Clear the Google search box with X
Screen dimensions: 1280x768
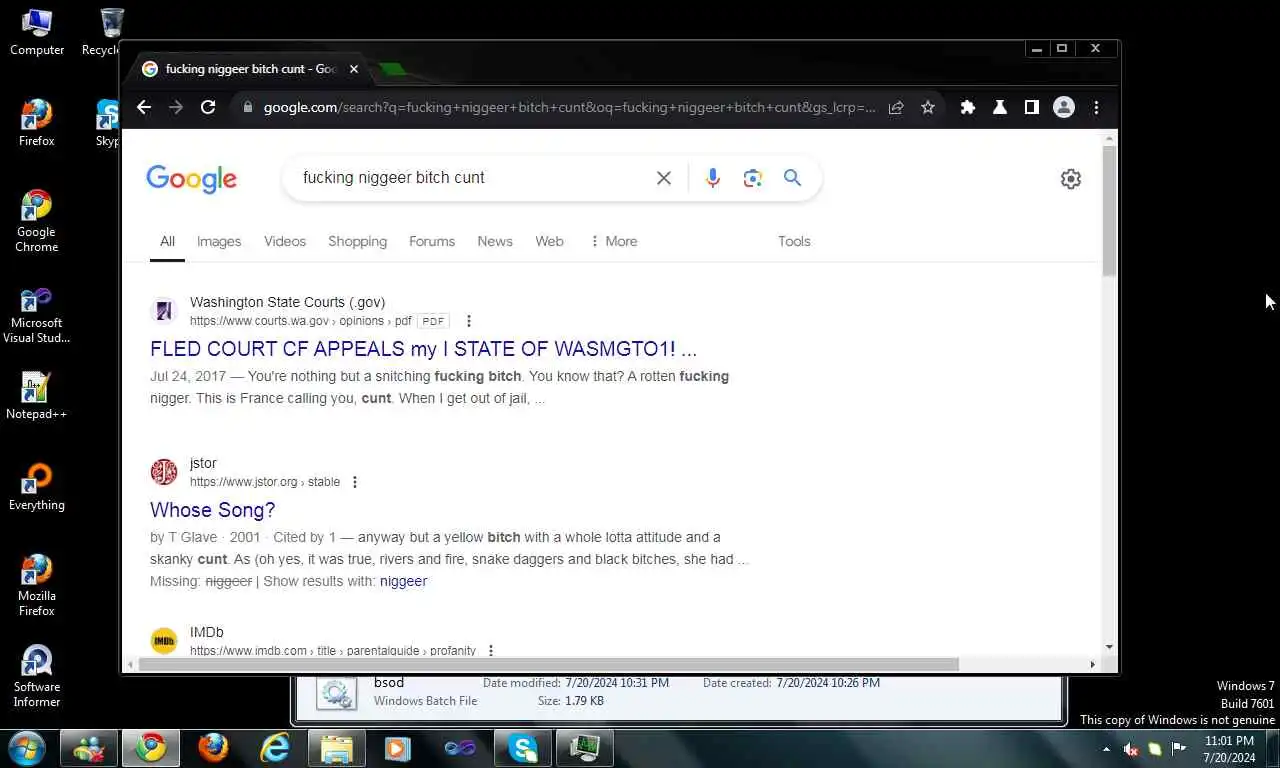pyautogui.click(x=664, y=178)
